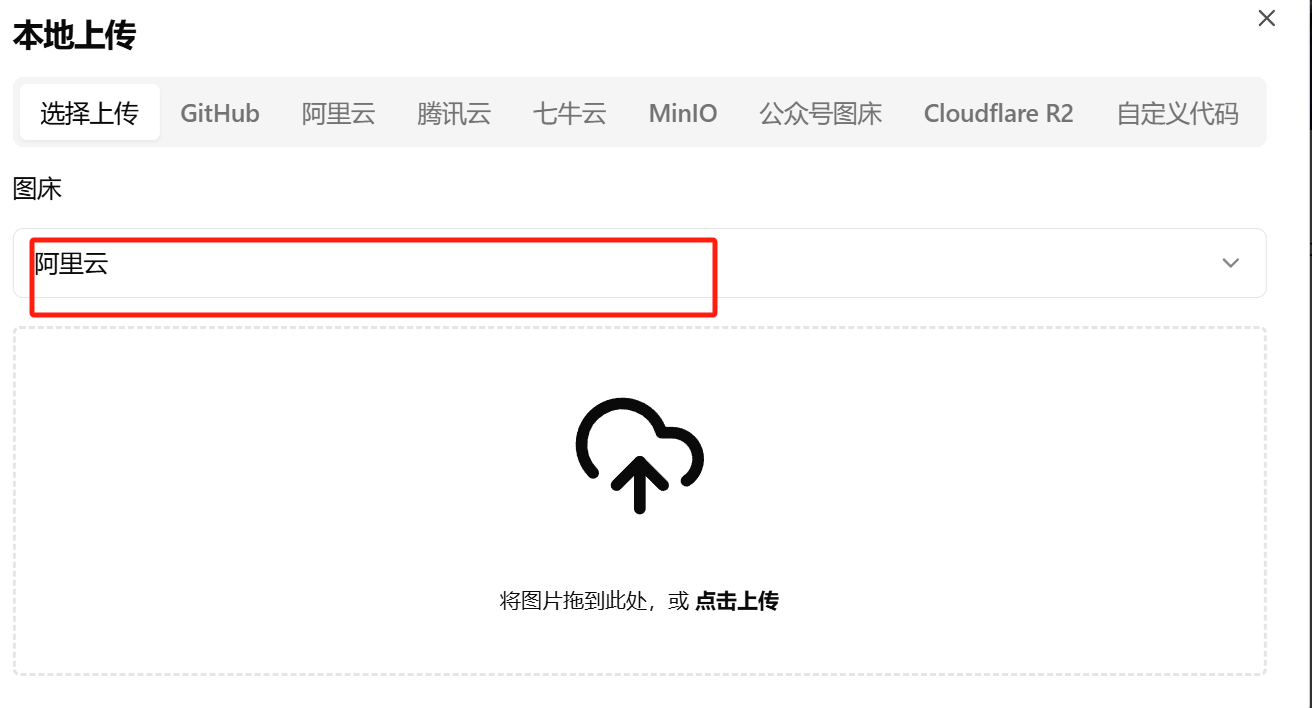Click the cloud upload icon
Screen dimensions: 1312x708
click(x=640, y=455)
